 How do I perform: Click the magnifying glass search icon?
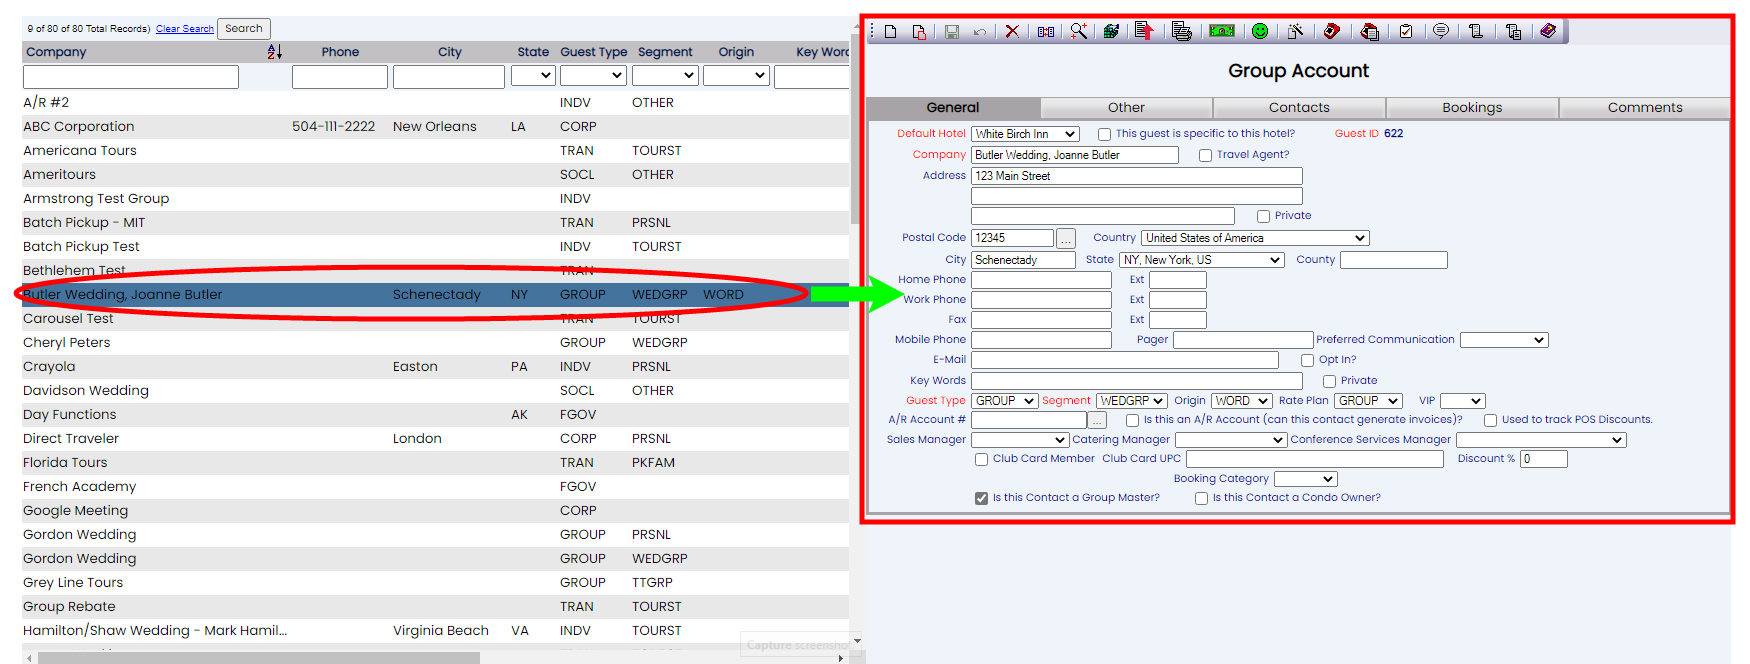(x=1078, y=32)
